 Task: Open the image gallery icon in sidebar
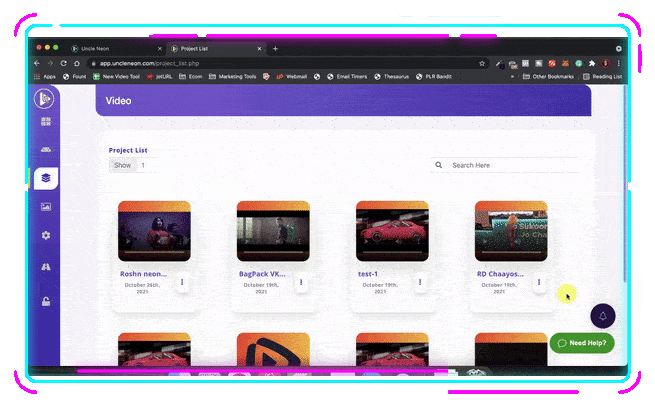coord(46,207)
